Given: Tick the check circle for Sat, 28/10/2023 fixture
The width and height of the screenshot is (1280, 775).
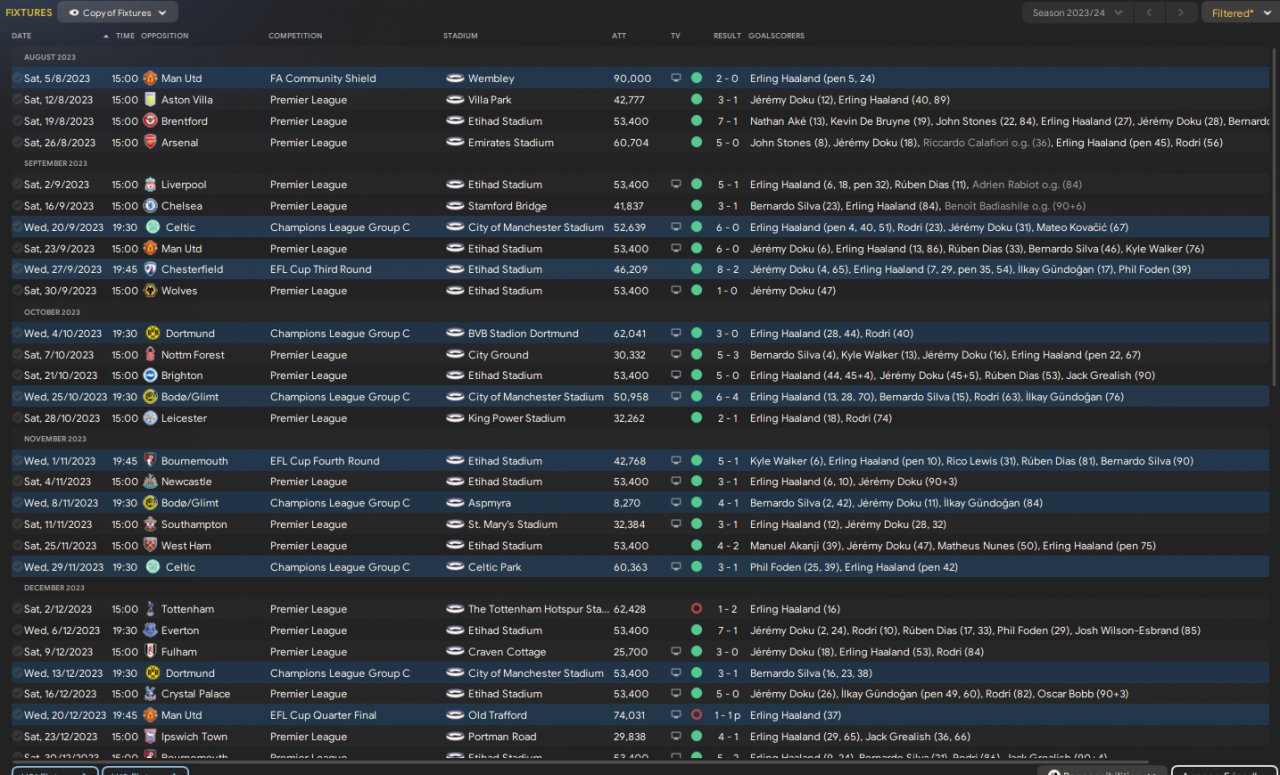Looking at the screenshot, I should point(17,418).
